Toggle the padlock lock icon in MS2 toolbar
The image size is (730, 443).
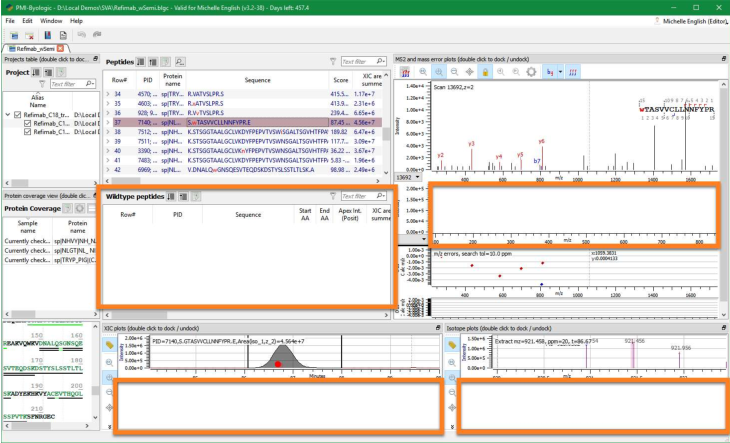coord(485,72)
